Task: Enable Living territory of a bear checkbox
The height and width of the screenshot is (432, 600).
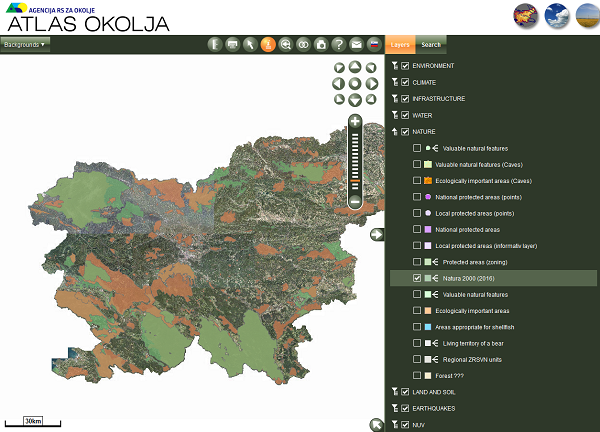Action: click(417, 343)
